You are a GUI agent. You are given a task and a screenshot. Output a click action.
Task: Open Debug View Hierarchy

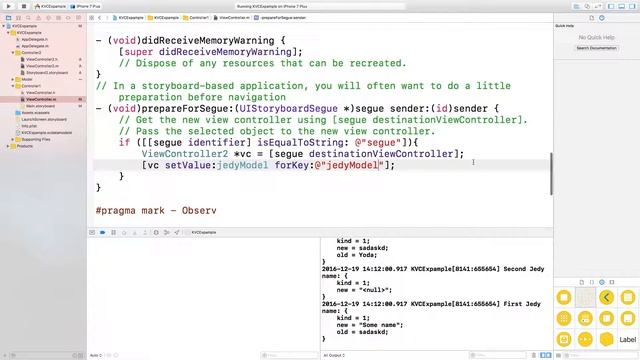156,232
